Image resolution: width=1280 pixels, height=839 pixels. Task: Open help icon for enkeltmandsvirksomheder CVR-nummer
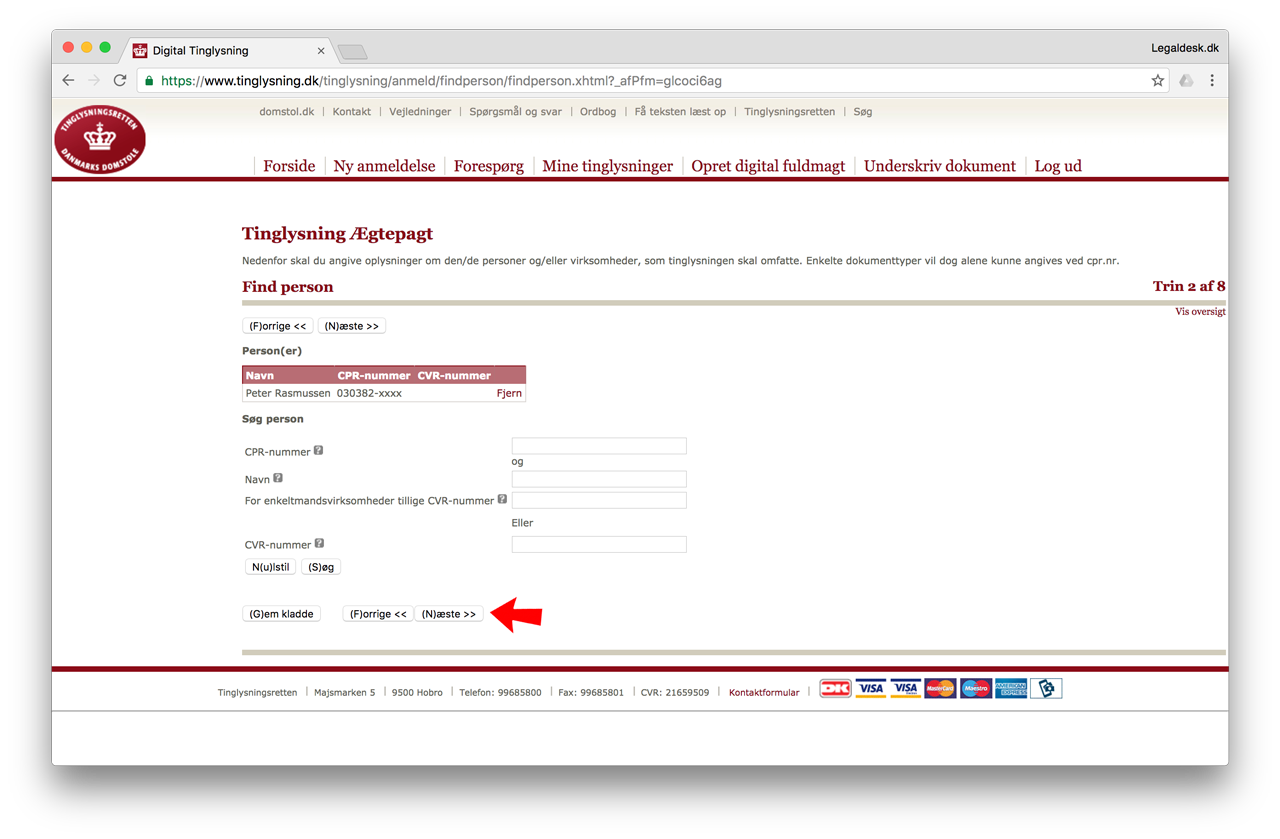coord(502,499)
